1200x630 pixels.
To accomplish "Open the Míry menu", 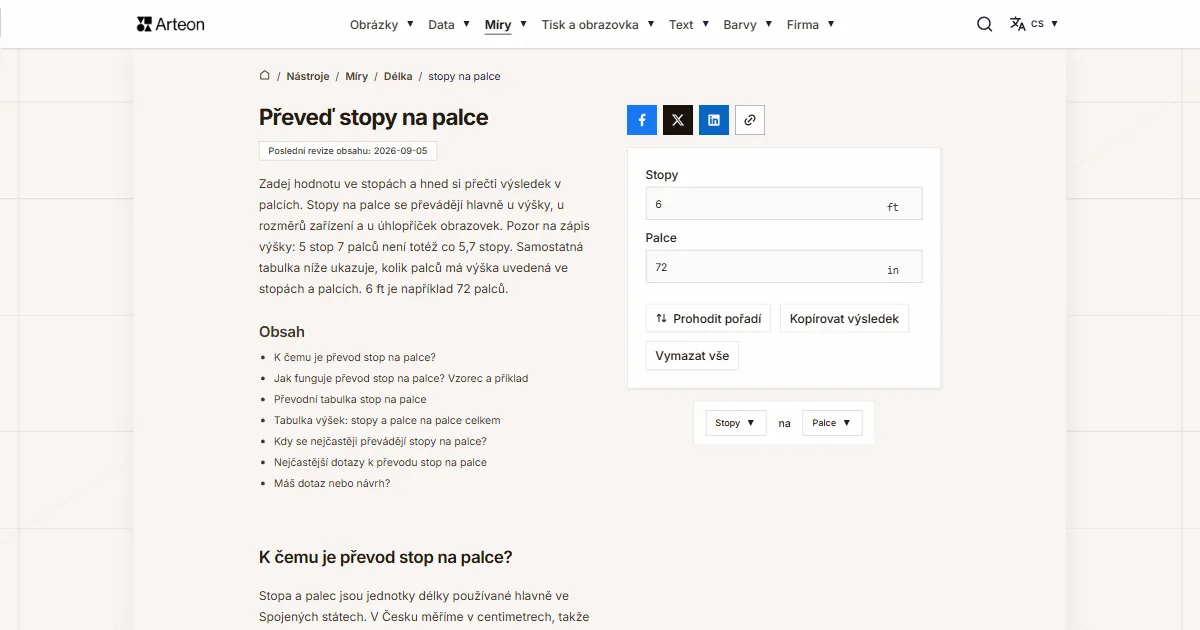I will tap(506, 24).
